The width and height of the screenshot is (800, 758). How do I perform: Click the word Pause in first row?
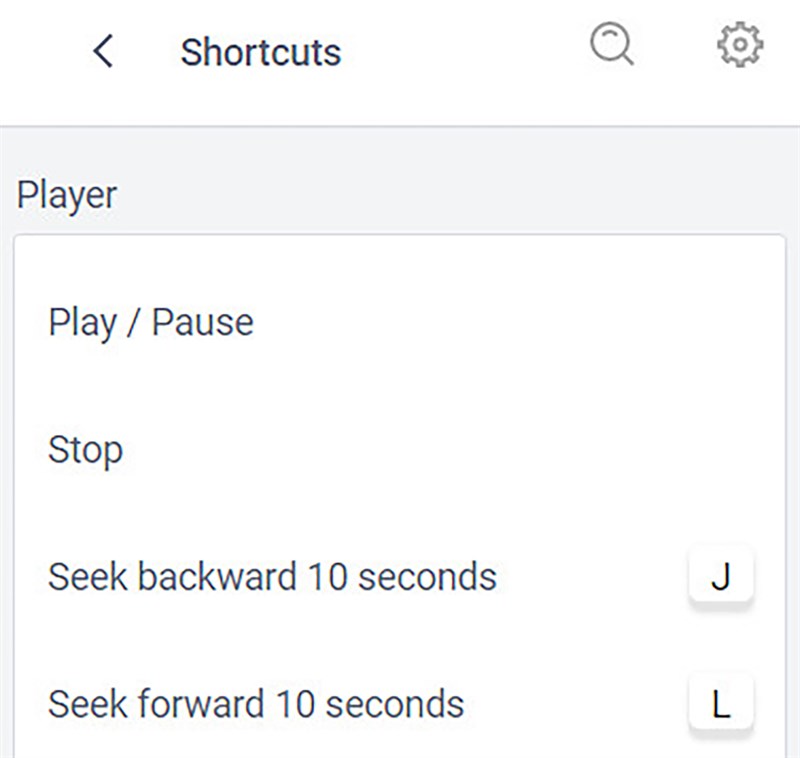(201, 323)
